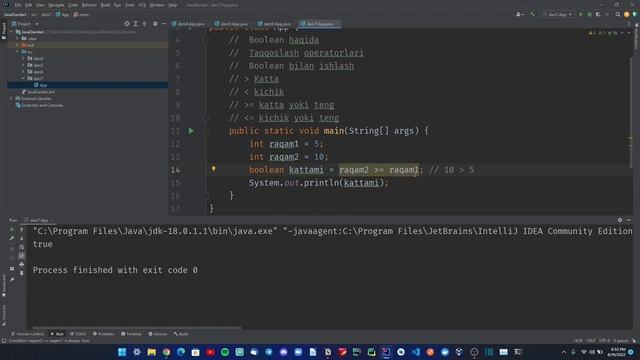Click the Print icon in Run console toolbar
Image resolution: width=640 pixels, height=360 pixels.
coord(22,264)
